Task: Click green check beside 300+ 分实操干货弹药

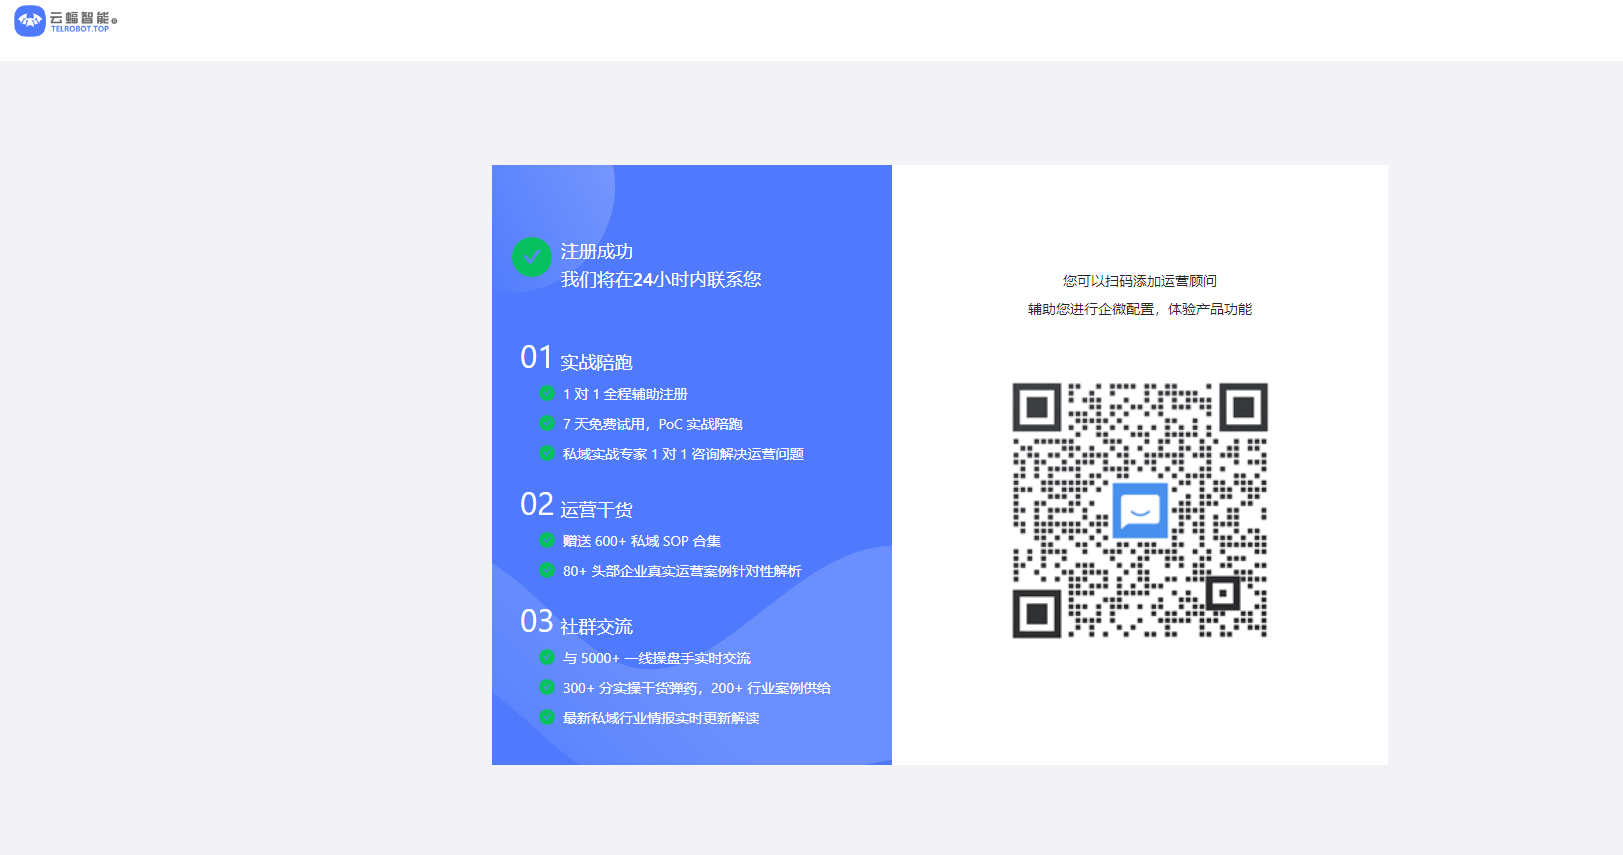Action: pos(547,687)
